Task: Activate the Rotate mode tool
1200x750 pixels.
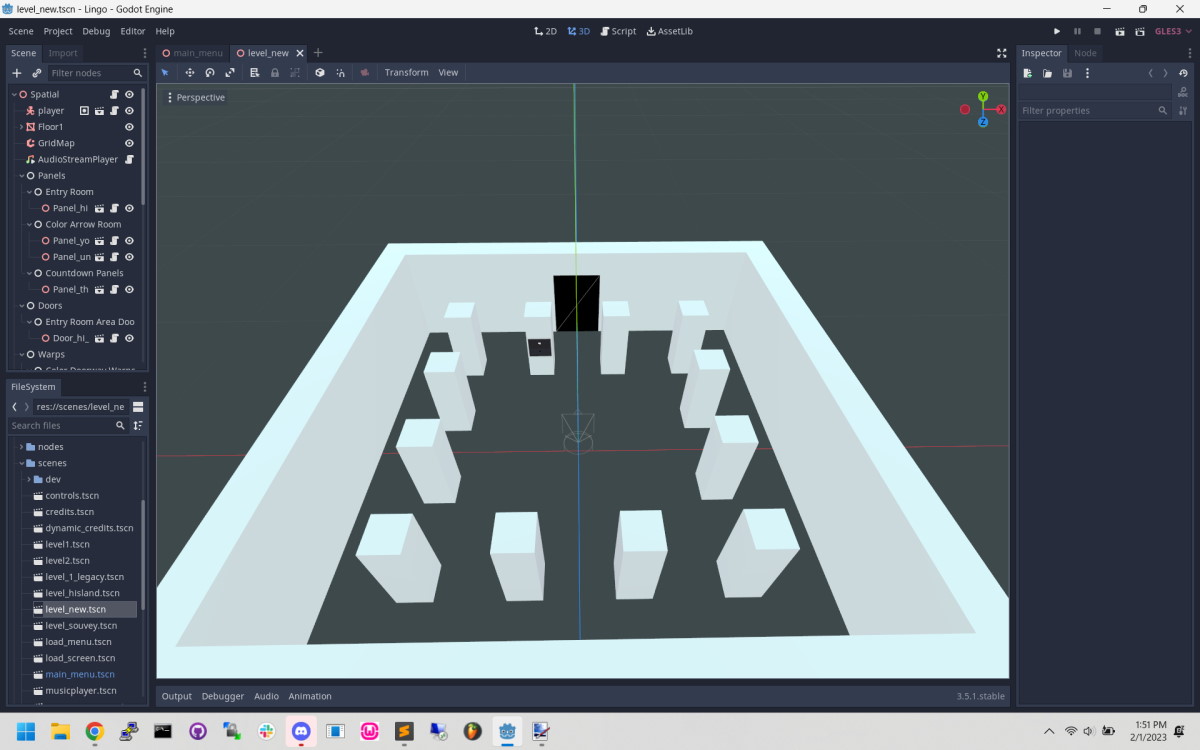Action: pyautogui.click(x=210, y=73)
